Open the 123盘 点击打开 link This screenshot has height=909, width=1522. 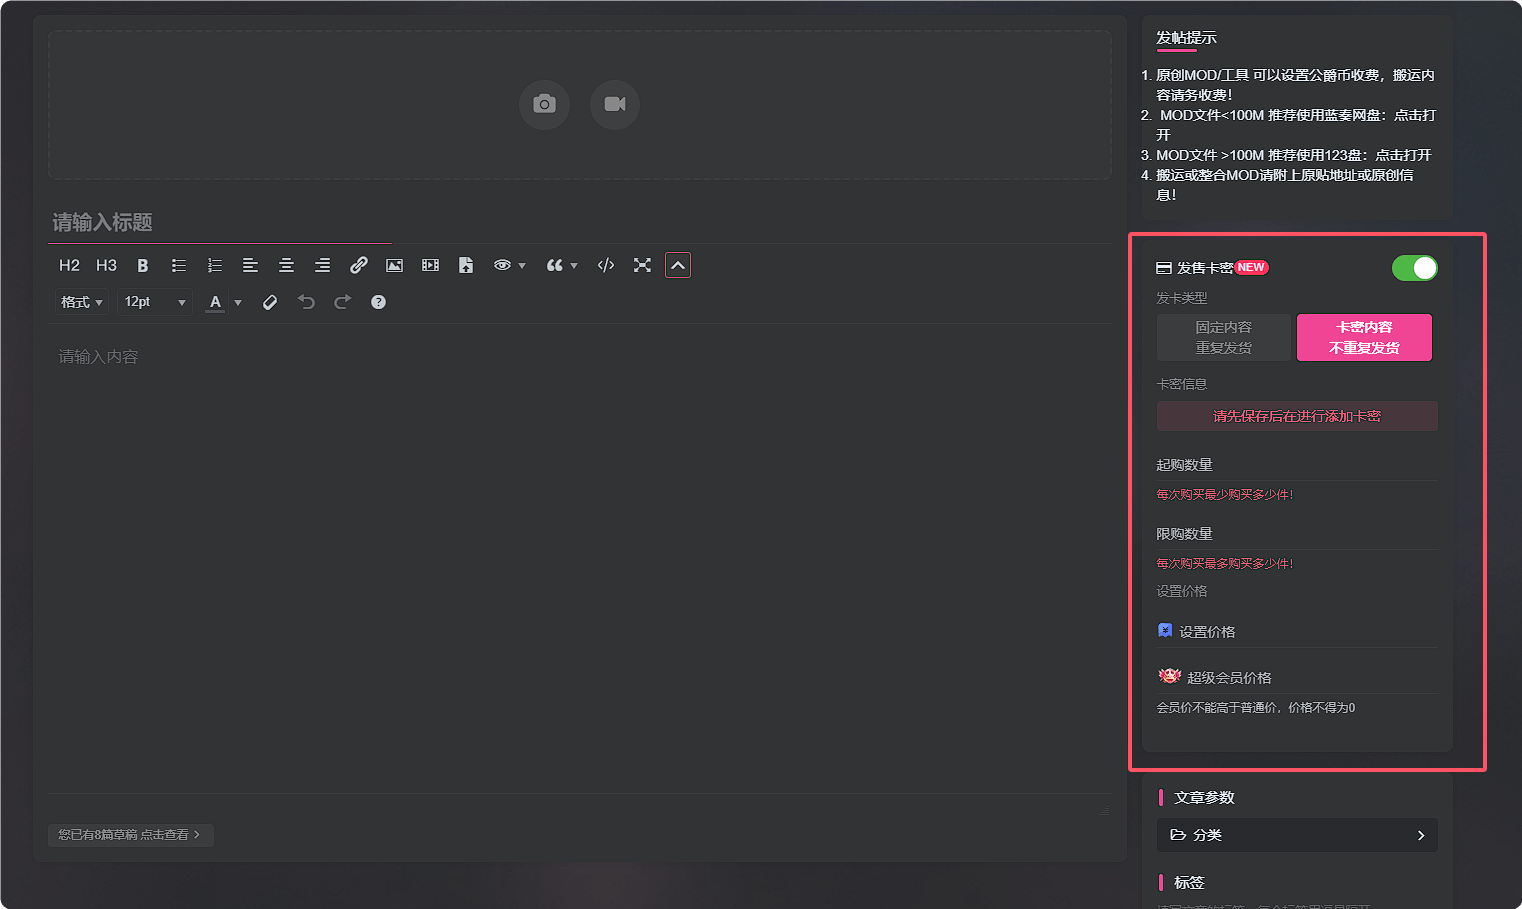click(x=1403, y=155)
